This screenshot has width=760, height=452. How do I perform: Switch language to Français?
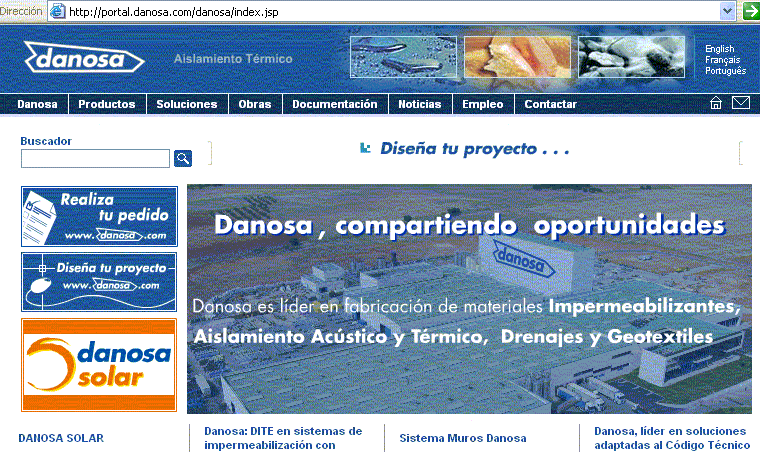point(722,60)
